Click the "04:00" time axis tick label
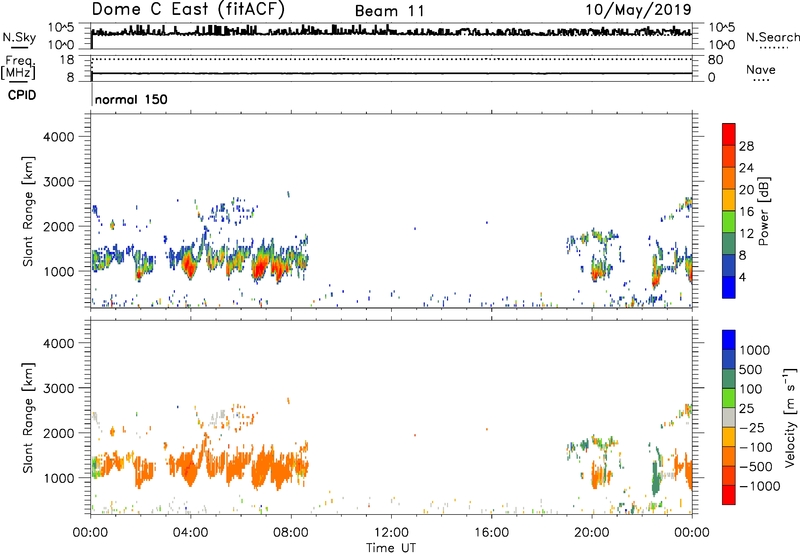The image size is (800, 554). (x=190, y=533)
